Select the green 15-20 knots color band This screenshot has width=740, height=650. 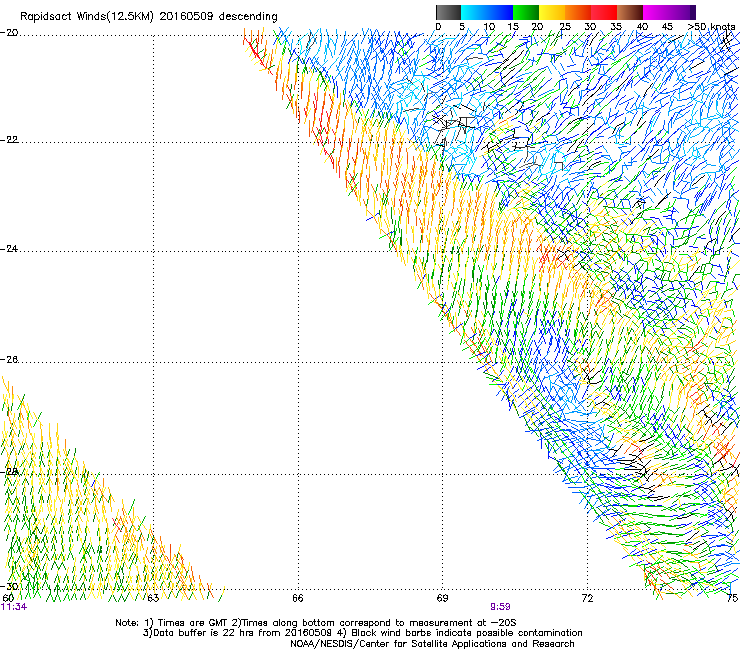pos(526,12)
